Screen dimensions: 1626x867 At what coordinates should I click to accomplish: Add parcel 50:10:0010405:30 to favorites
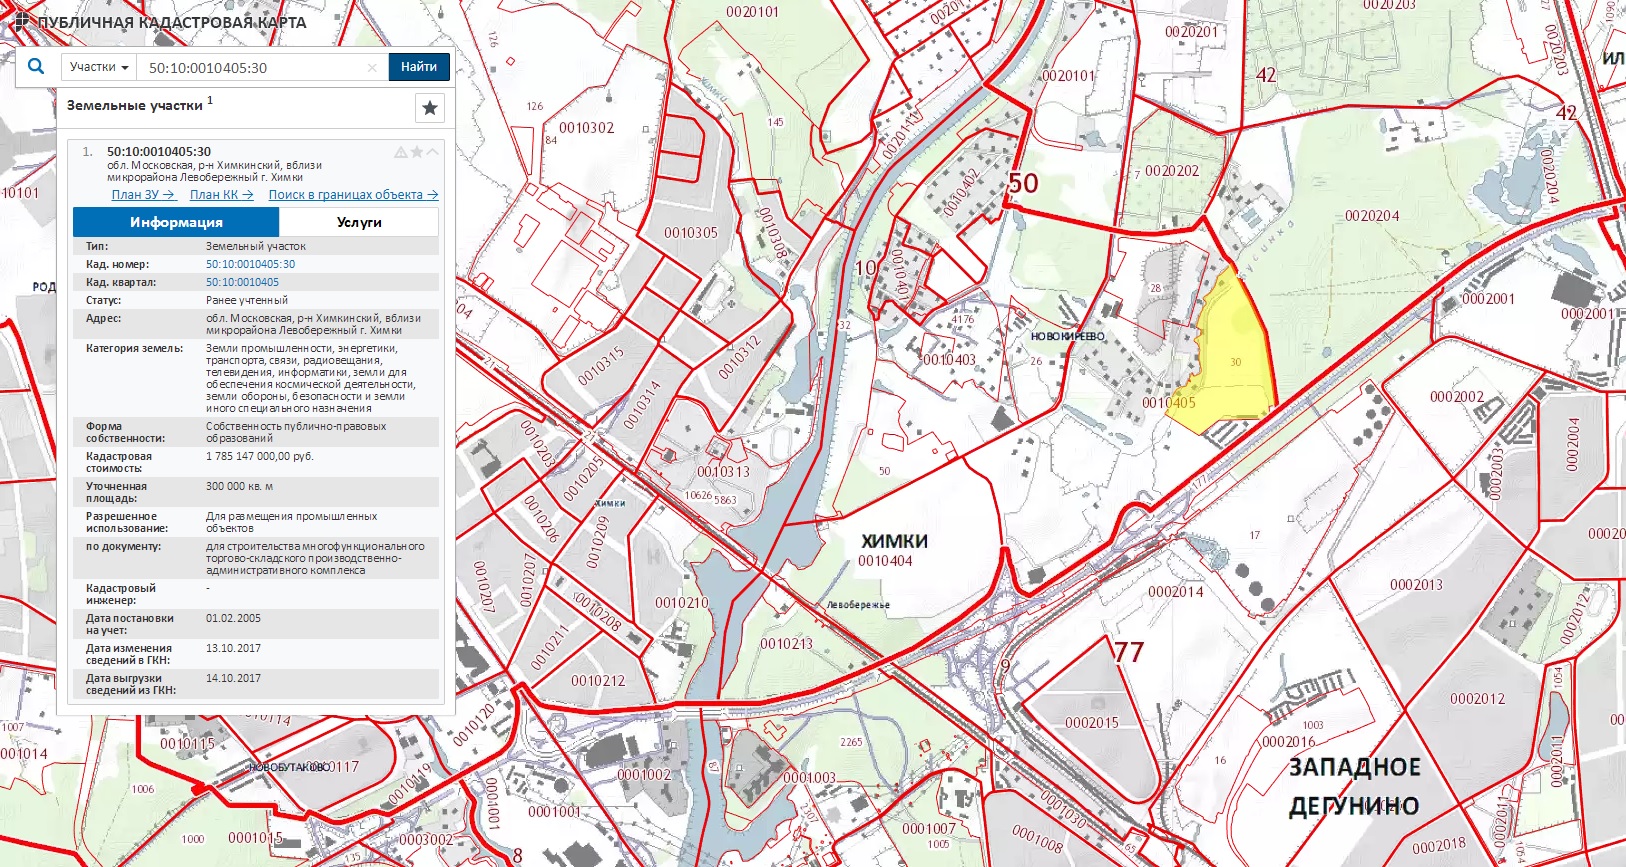[417, 152]
